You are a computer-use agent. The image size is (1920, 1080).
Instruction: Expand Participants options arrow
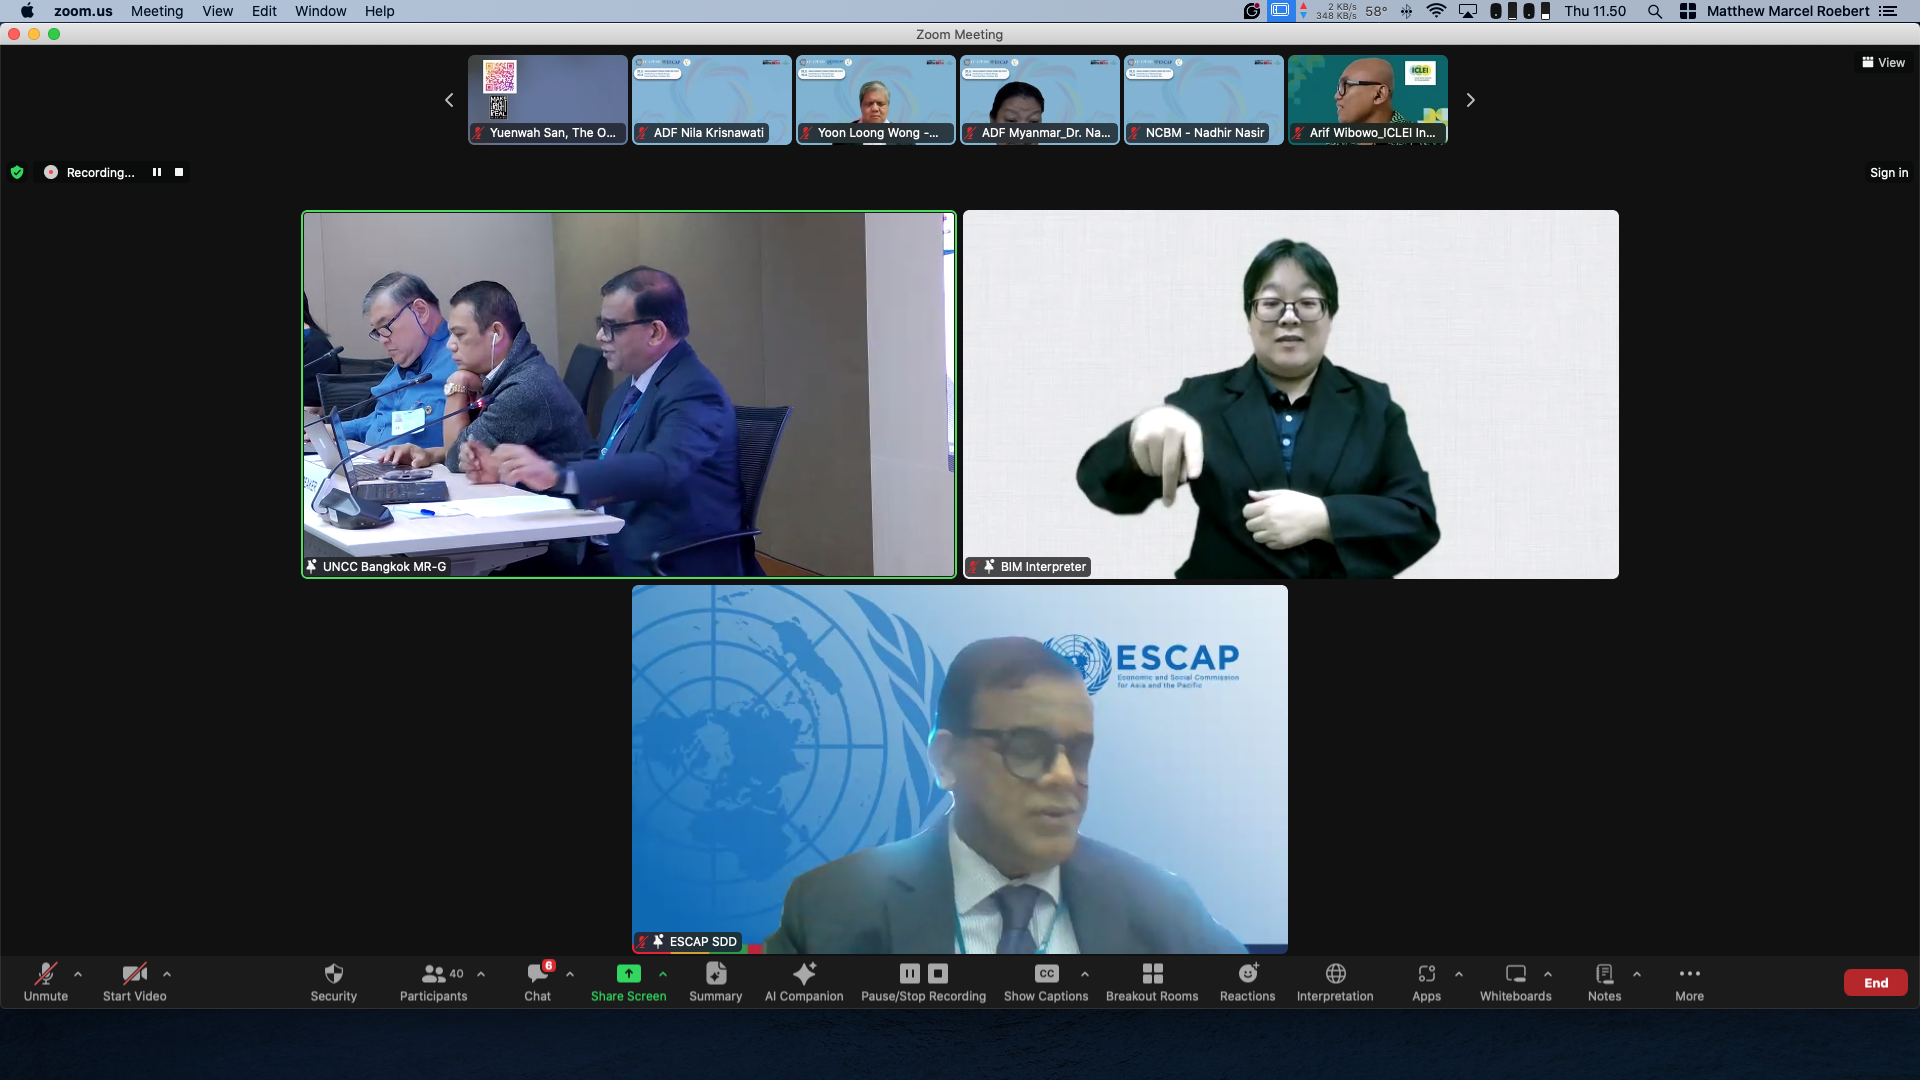481,973
